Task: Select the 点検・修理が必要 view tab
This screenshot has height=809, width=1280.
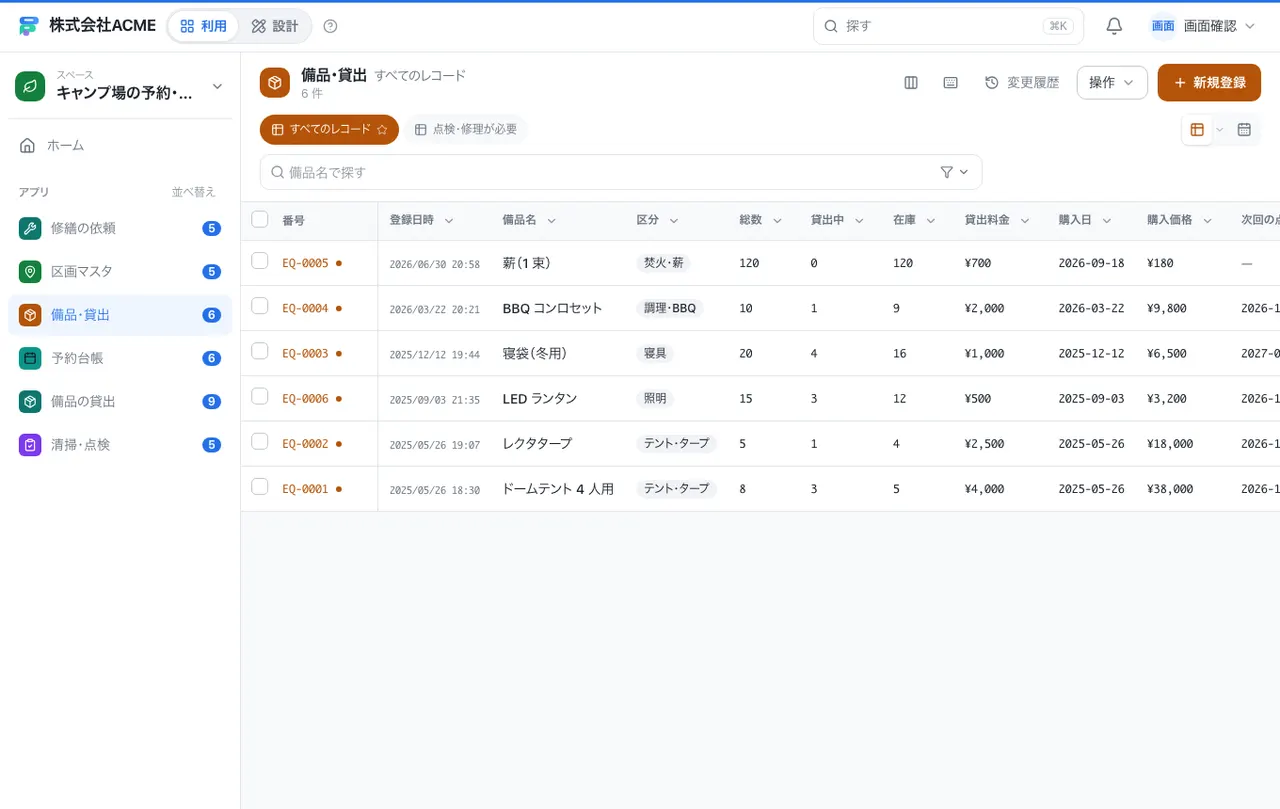Action: point(465,130)
